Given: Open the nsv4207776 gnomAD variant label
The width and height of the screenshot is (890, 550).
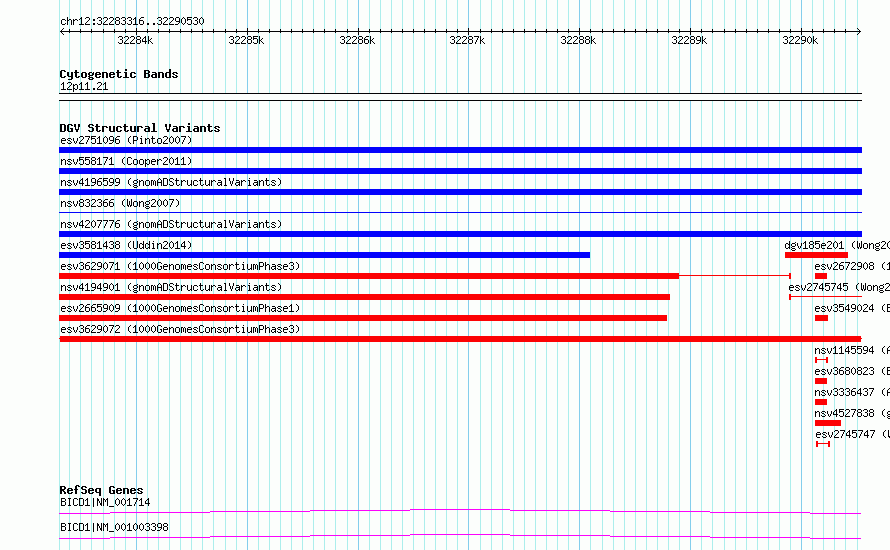Looking at the screenshot, I should pos(171,224).
